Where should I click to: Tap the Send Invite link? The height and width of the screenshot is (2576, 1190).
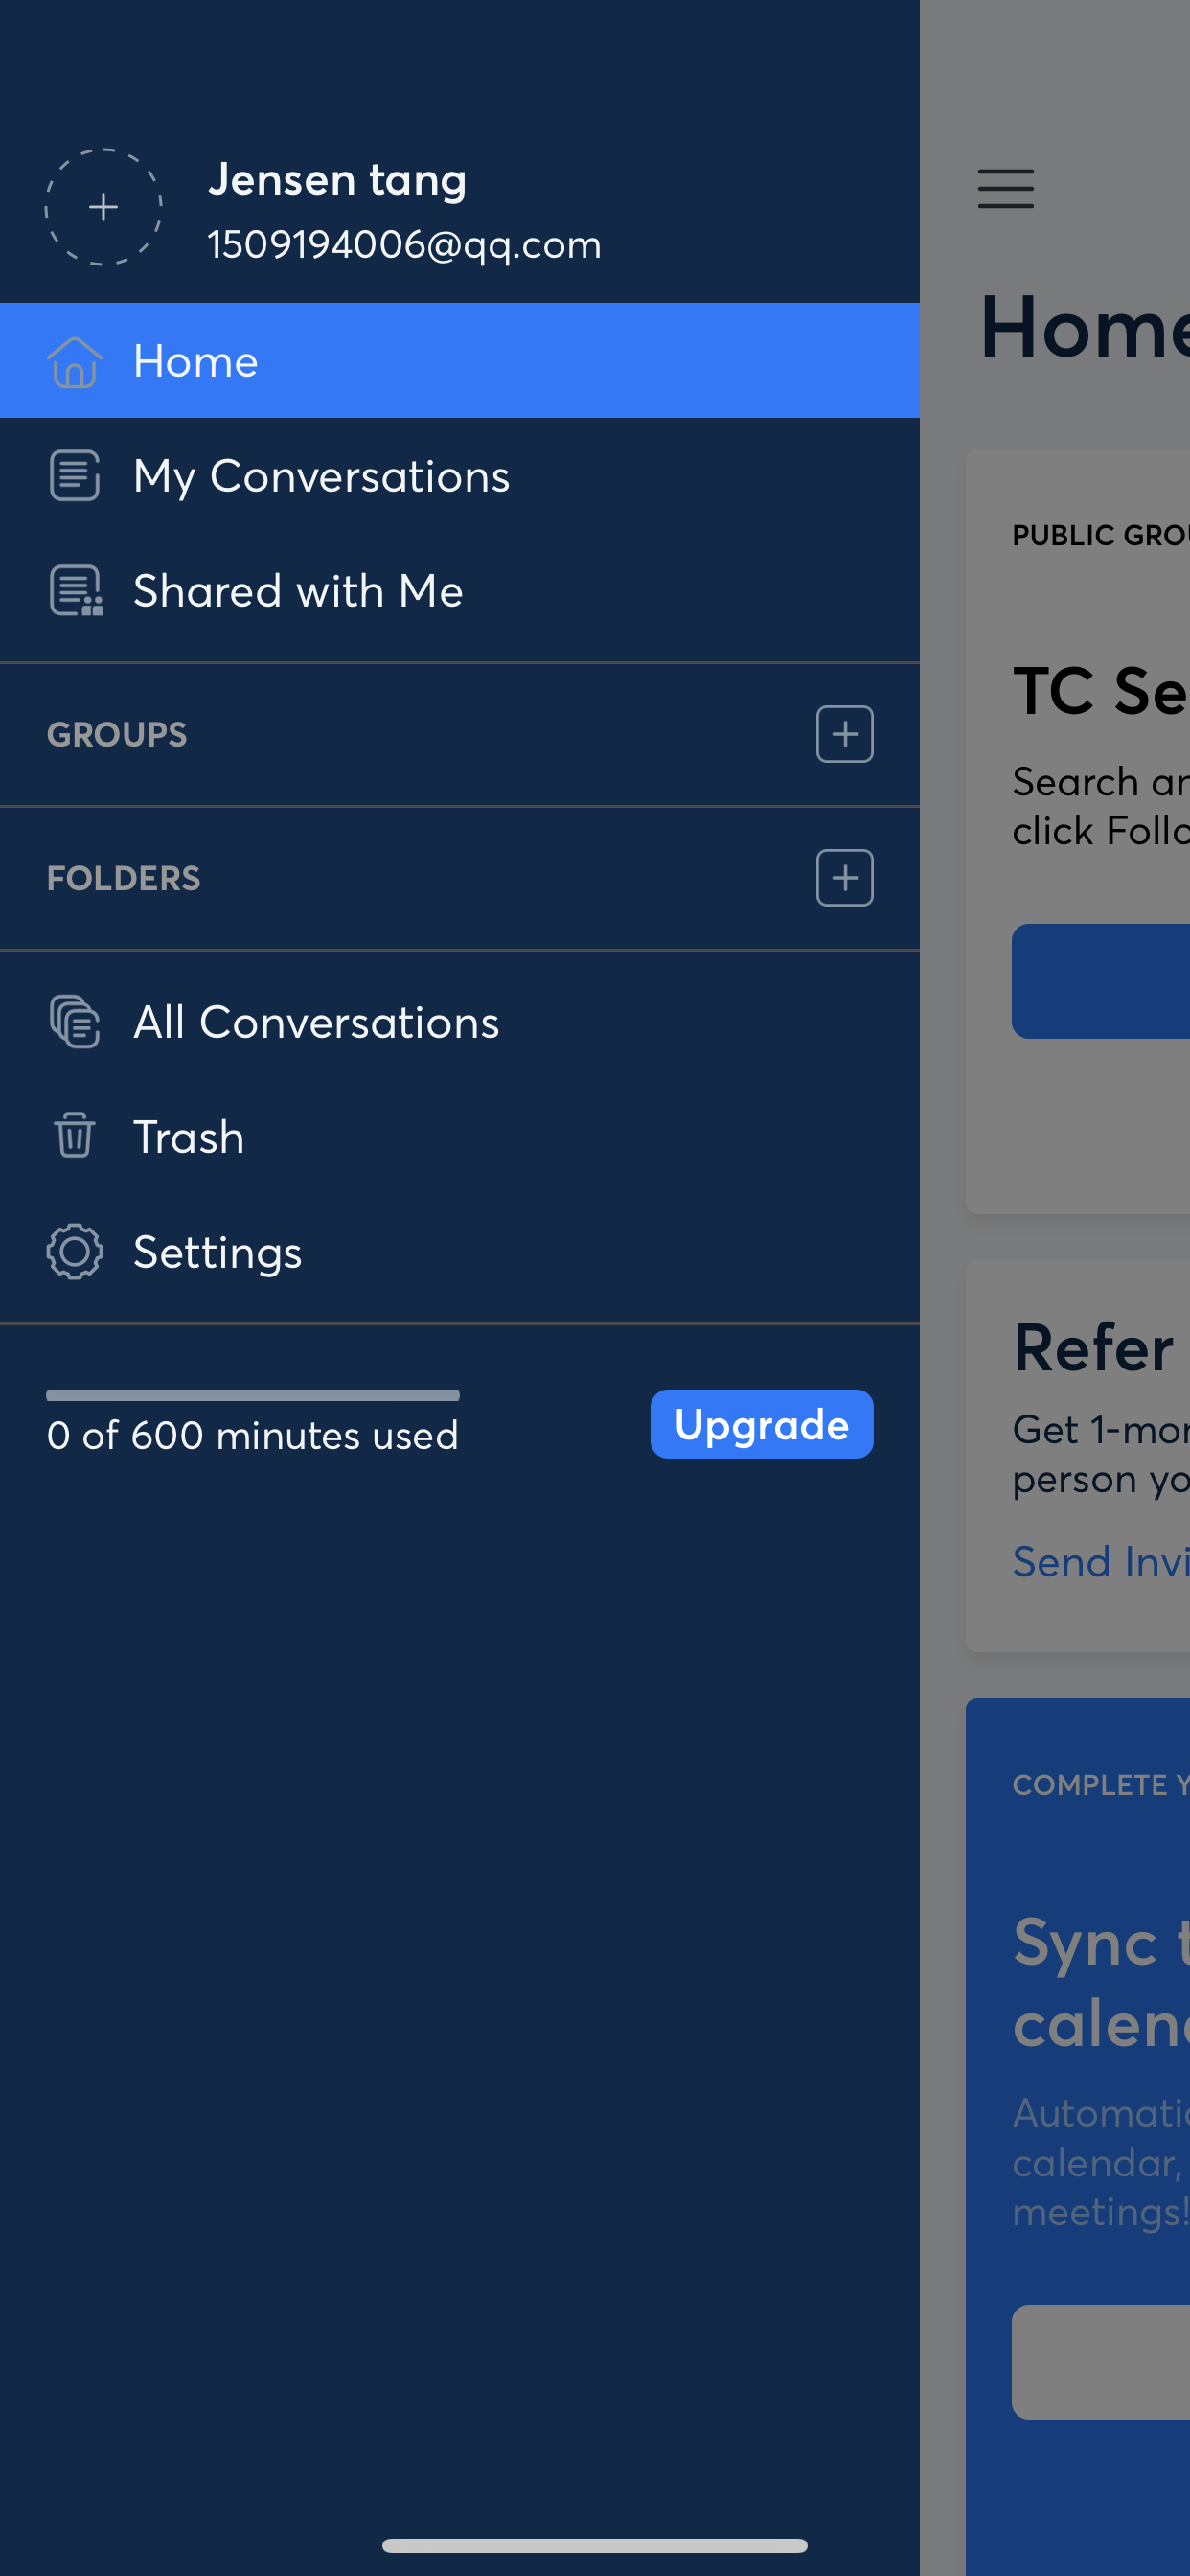click(x=1100, y=1561)
